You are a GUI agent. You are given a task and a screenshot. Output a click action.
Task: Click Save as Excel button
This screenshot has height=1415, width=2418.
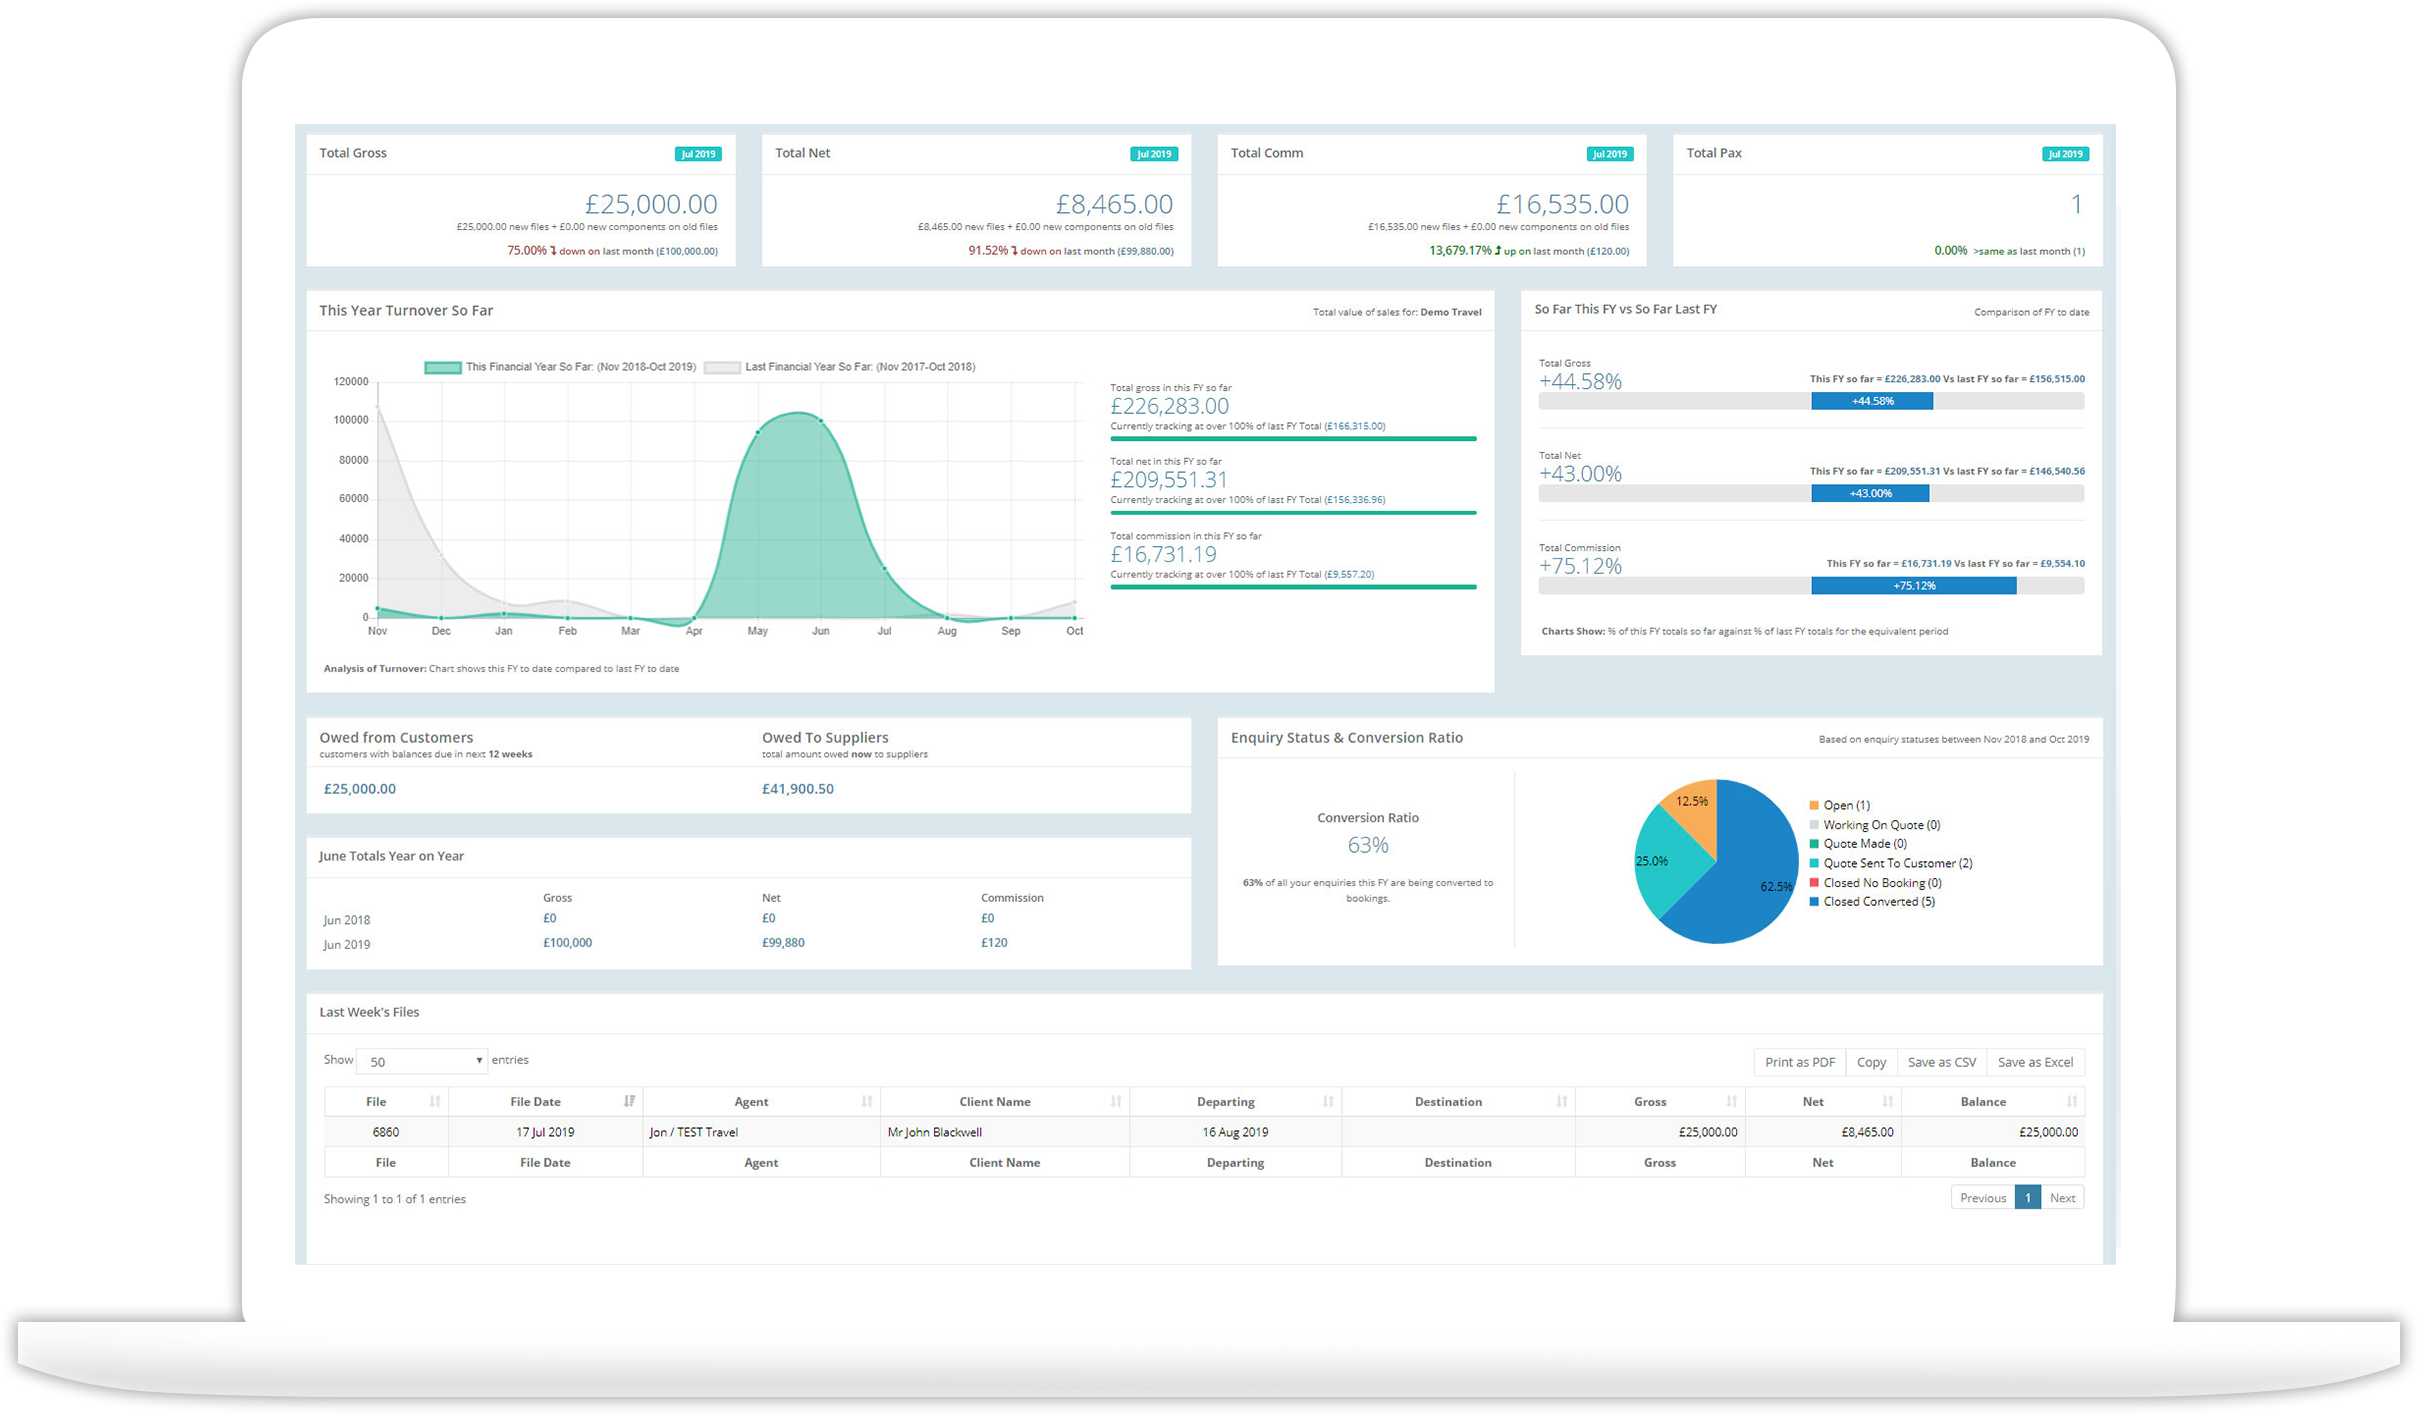(2035, 1062)
